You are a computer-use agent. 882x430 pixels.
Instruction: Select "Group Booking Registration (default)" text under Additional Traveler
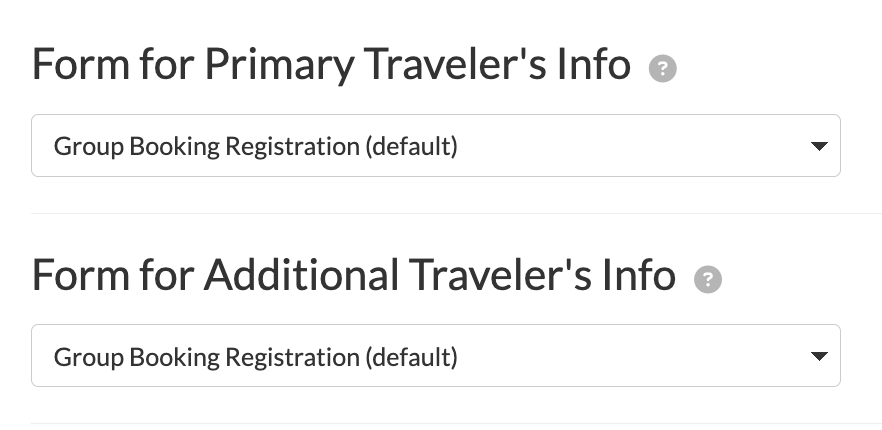click(x=255, y=357)
